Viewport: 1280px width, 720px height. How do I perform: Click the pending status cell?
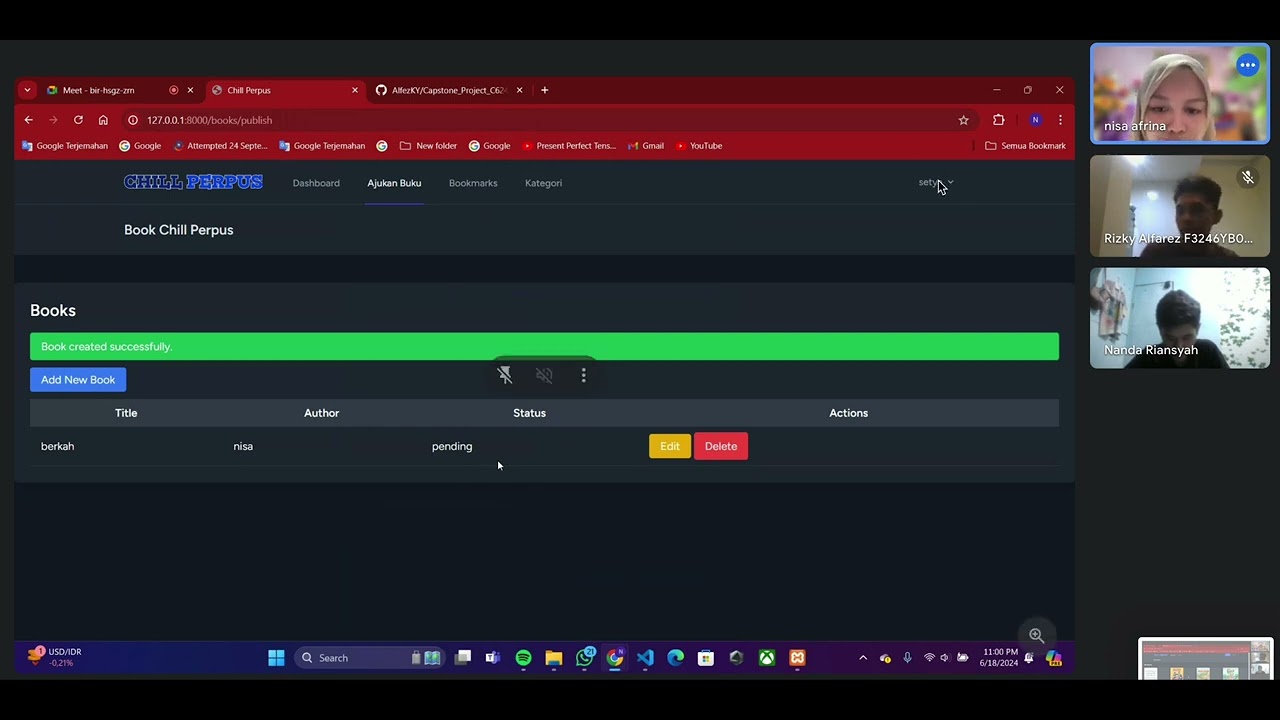pos(452,446)
